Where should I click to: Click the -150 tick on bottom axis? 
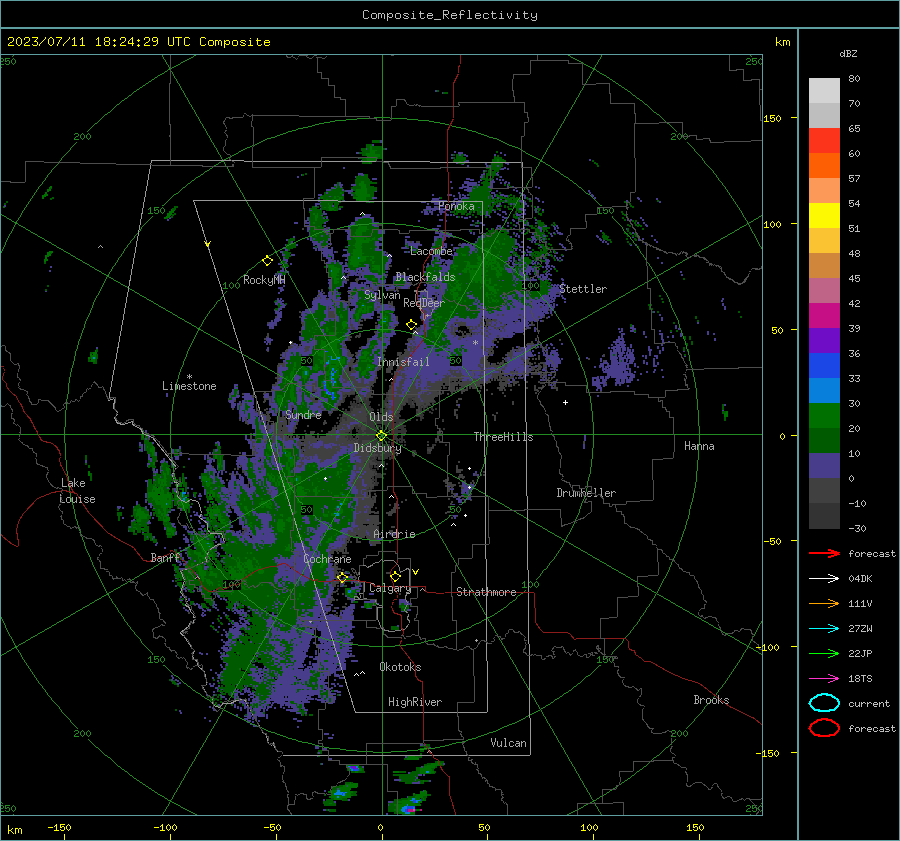click(59, 827)
